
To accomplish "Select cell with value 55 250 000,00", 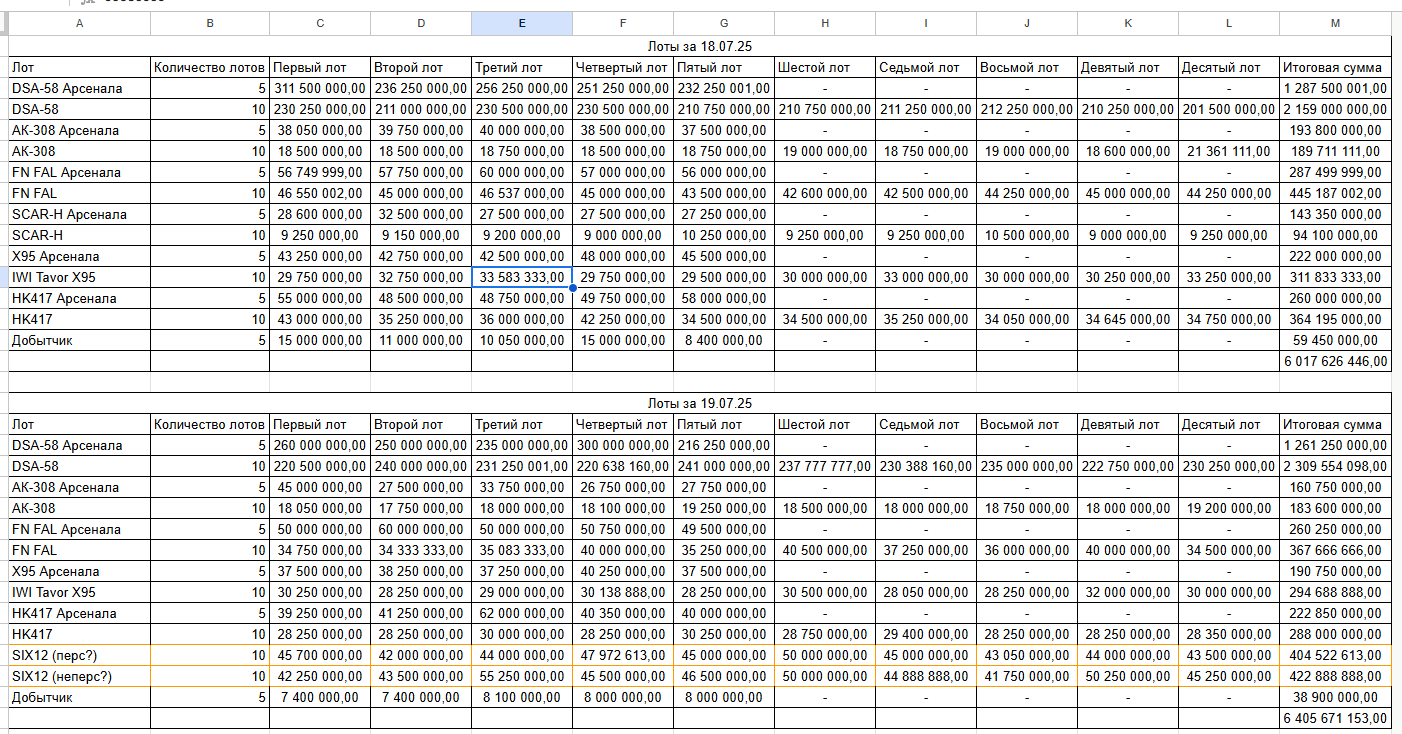I will click(x=522, y=676).
